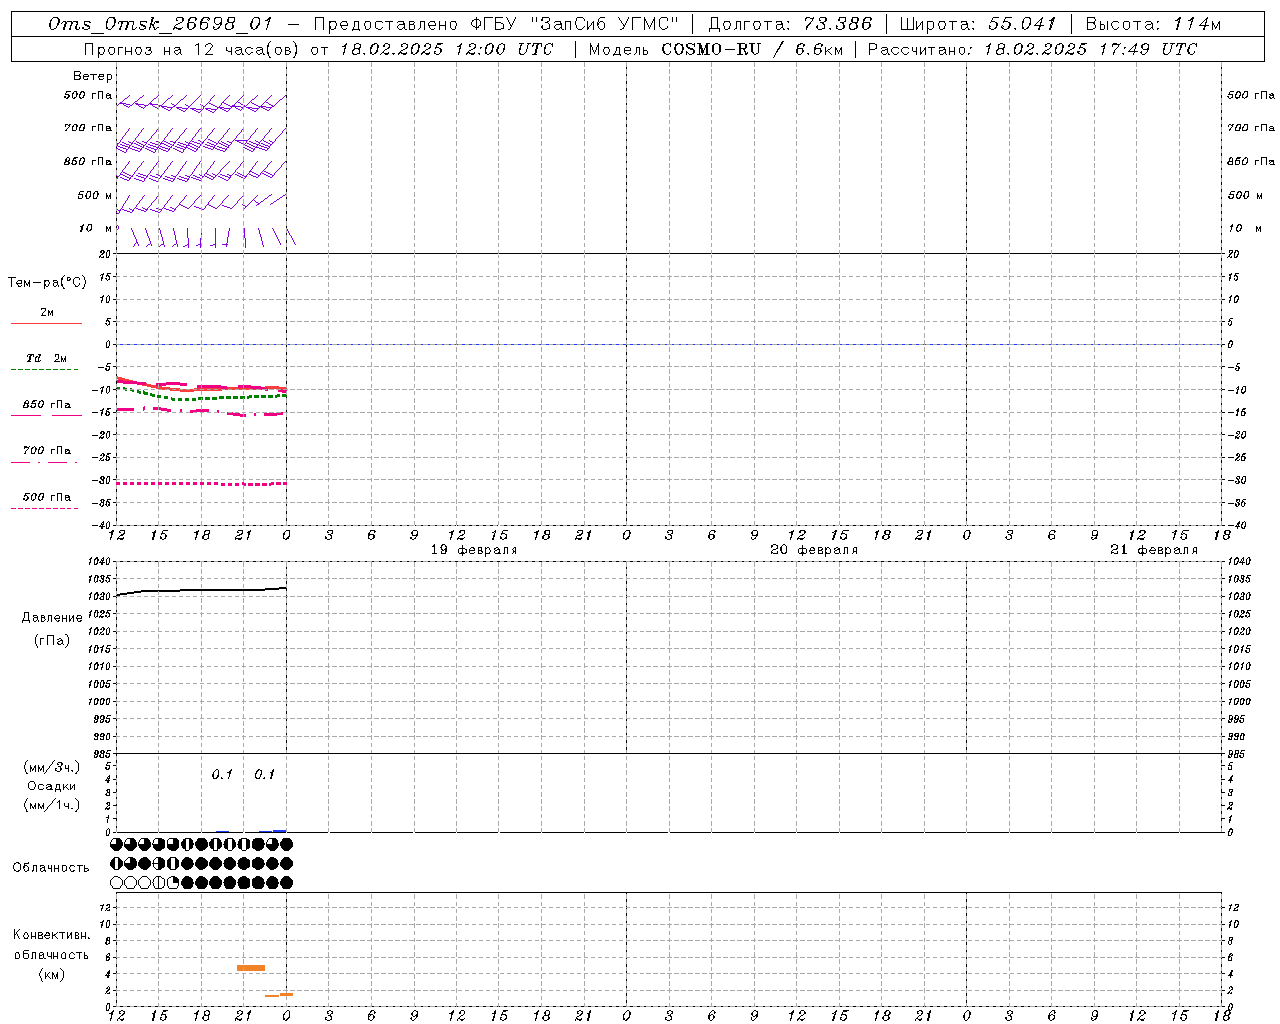Screen dimensions: 1280x1024
Task: Click the Ветер wind panel label
Action: pyautogui.click(x=93, y=76)
